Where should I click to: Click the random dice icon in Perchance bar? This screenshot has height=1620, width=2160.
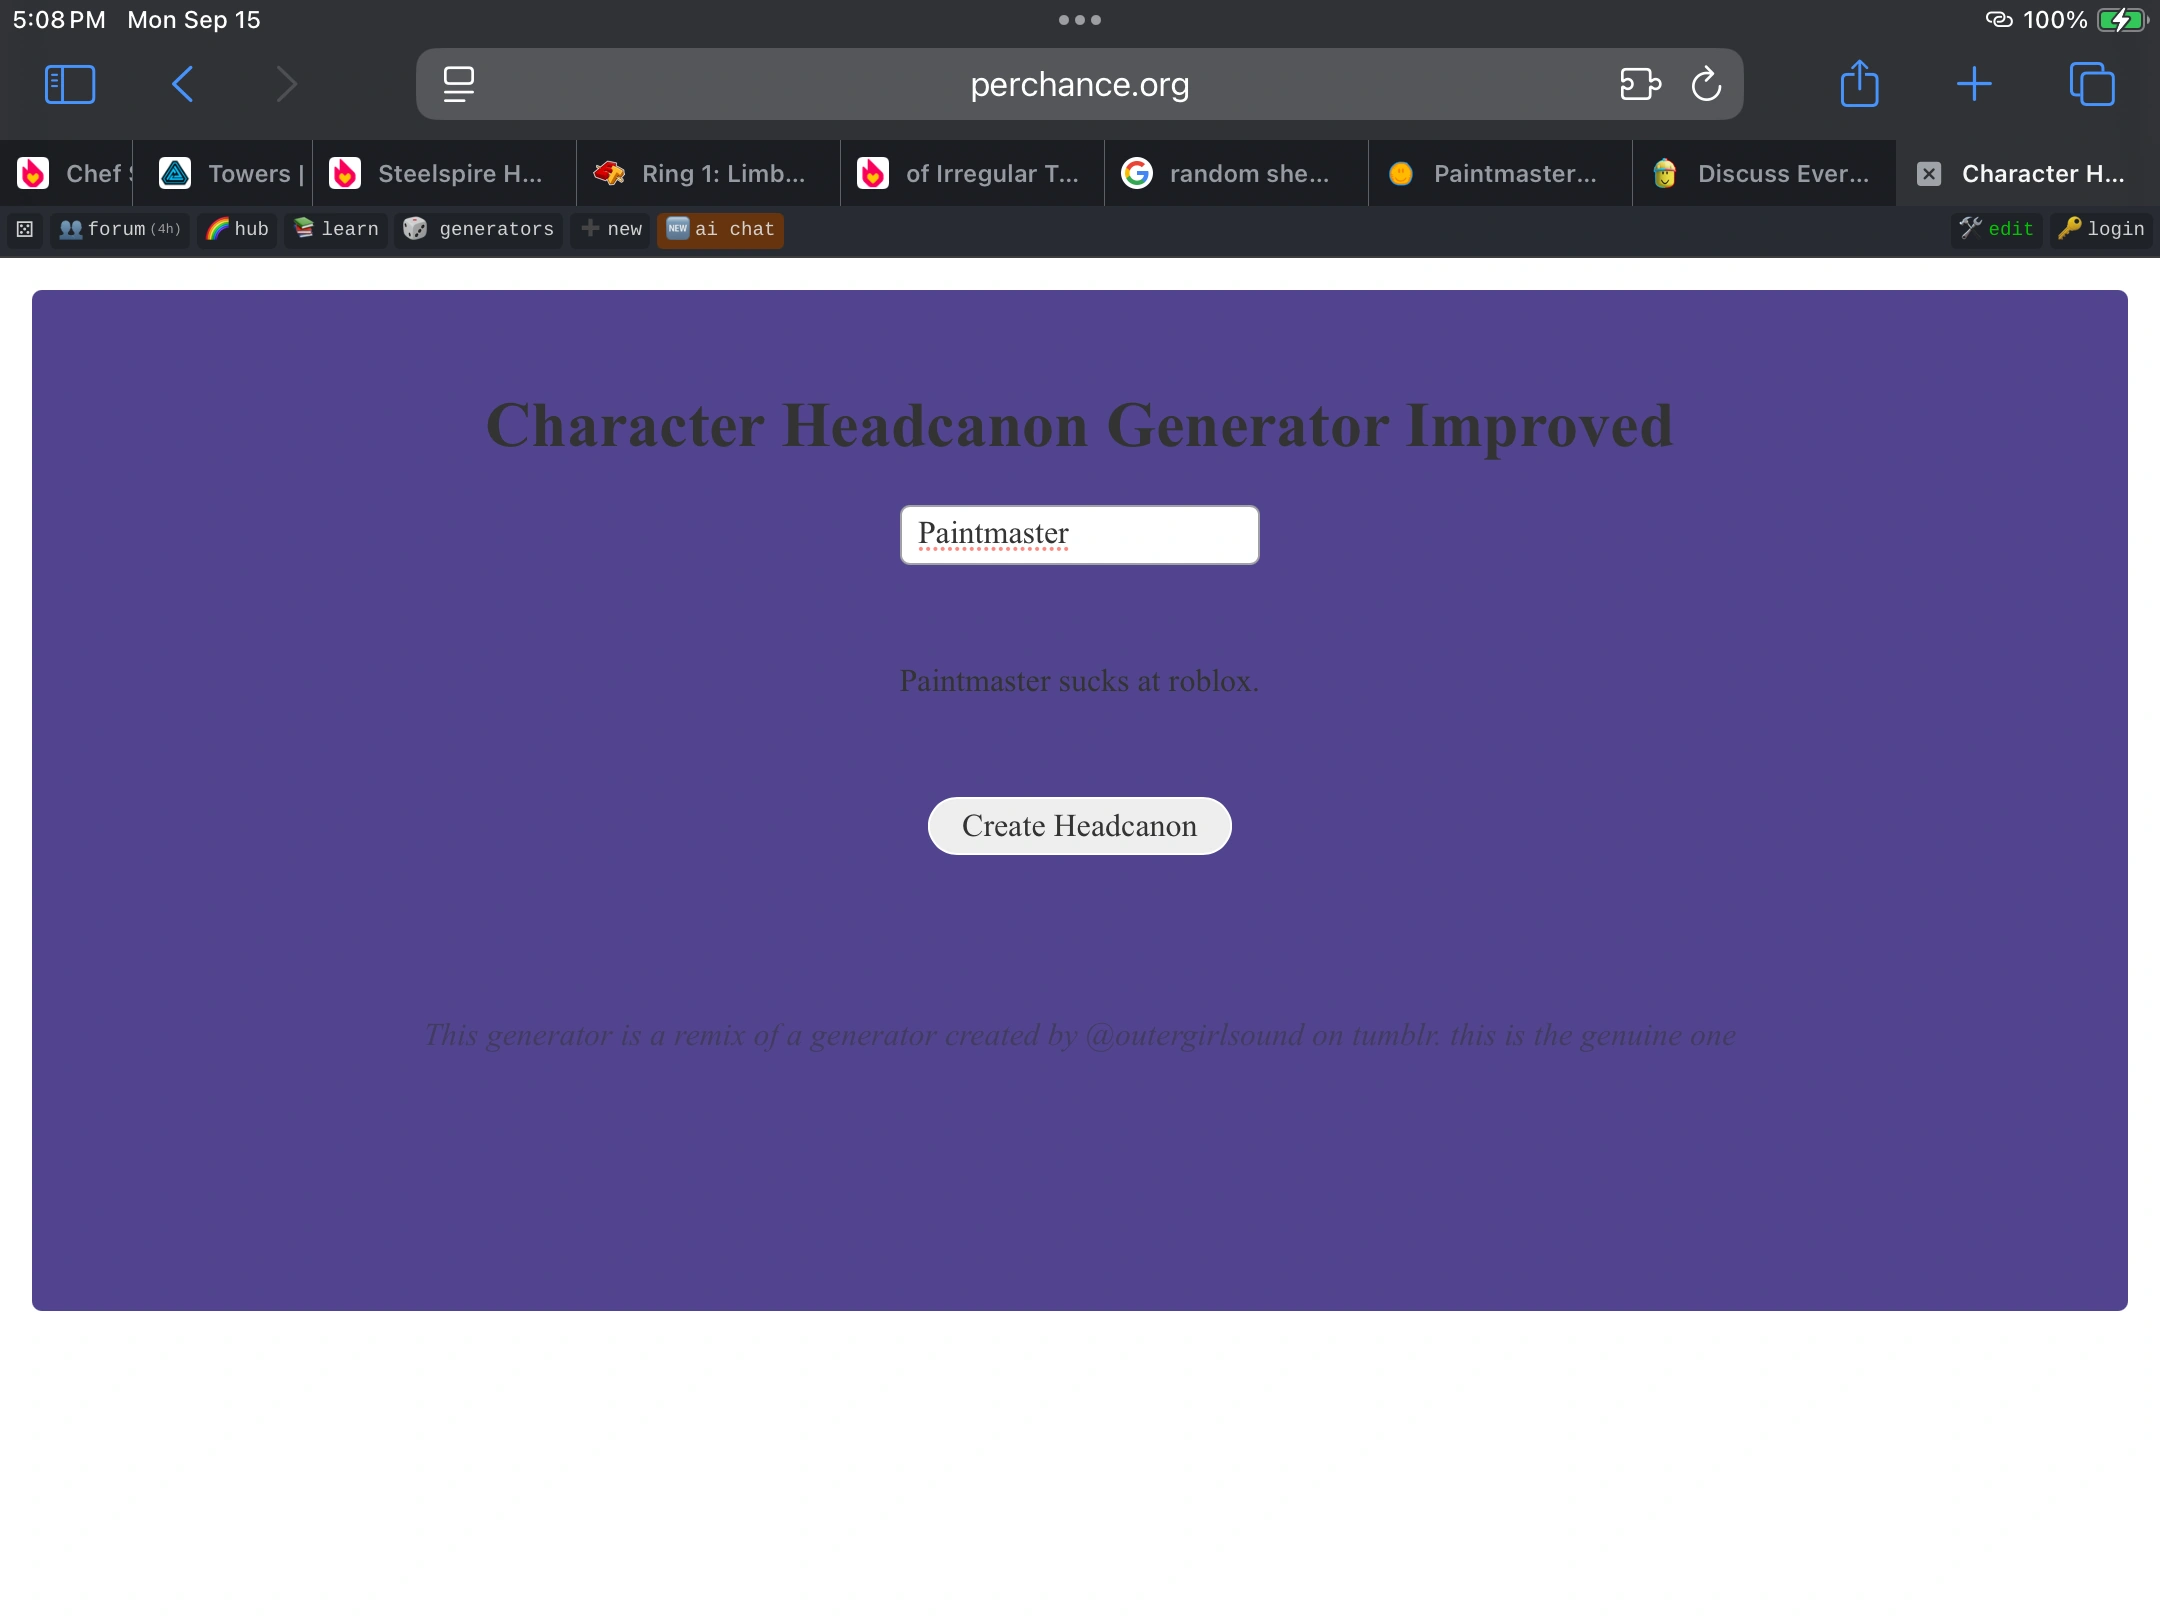tap(24, 229)
